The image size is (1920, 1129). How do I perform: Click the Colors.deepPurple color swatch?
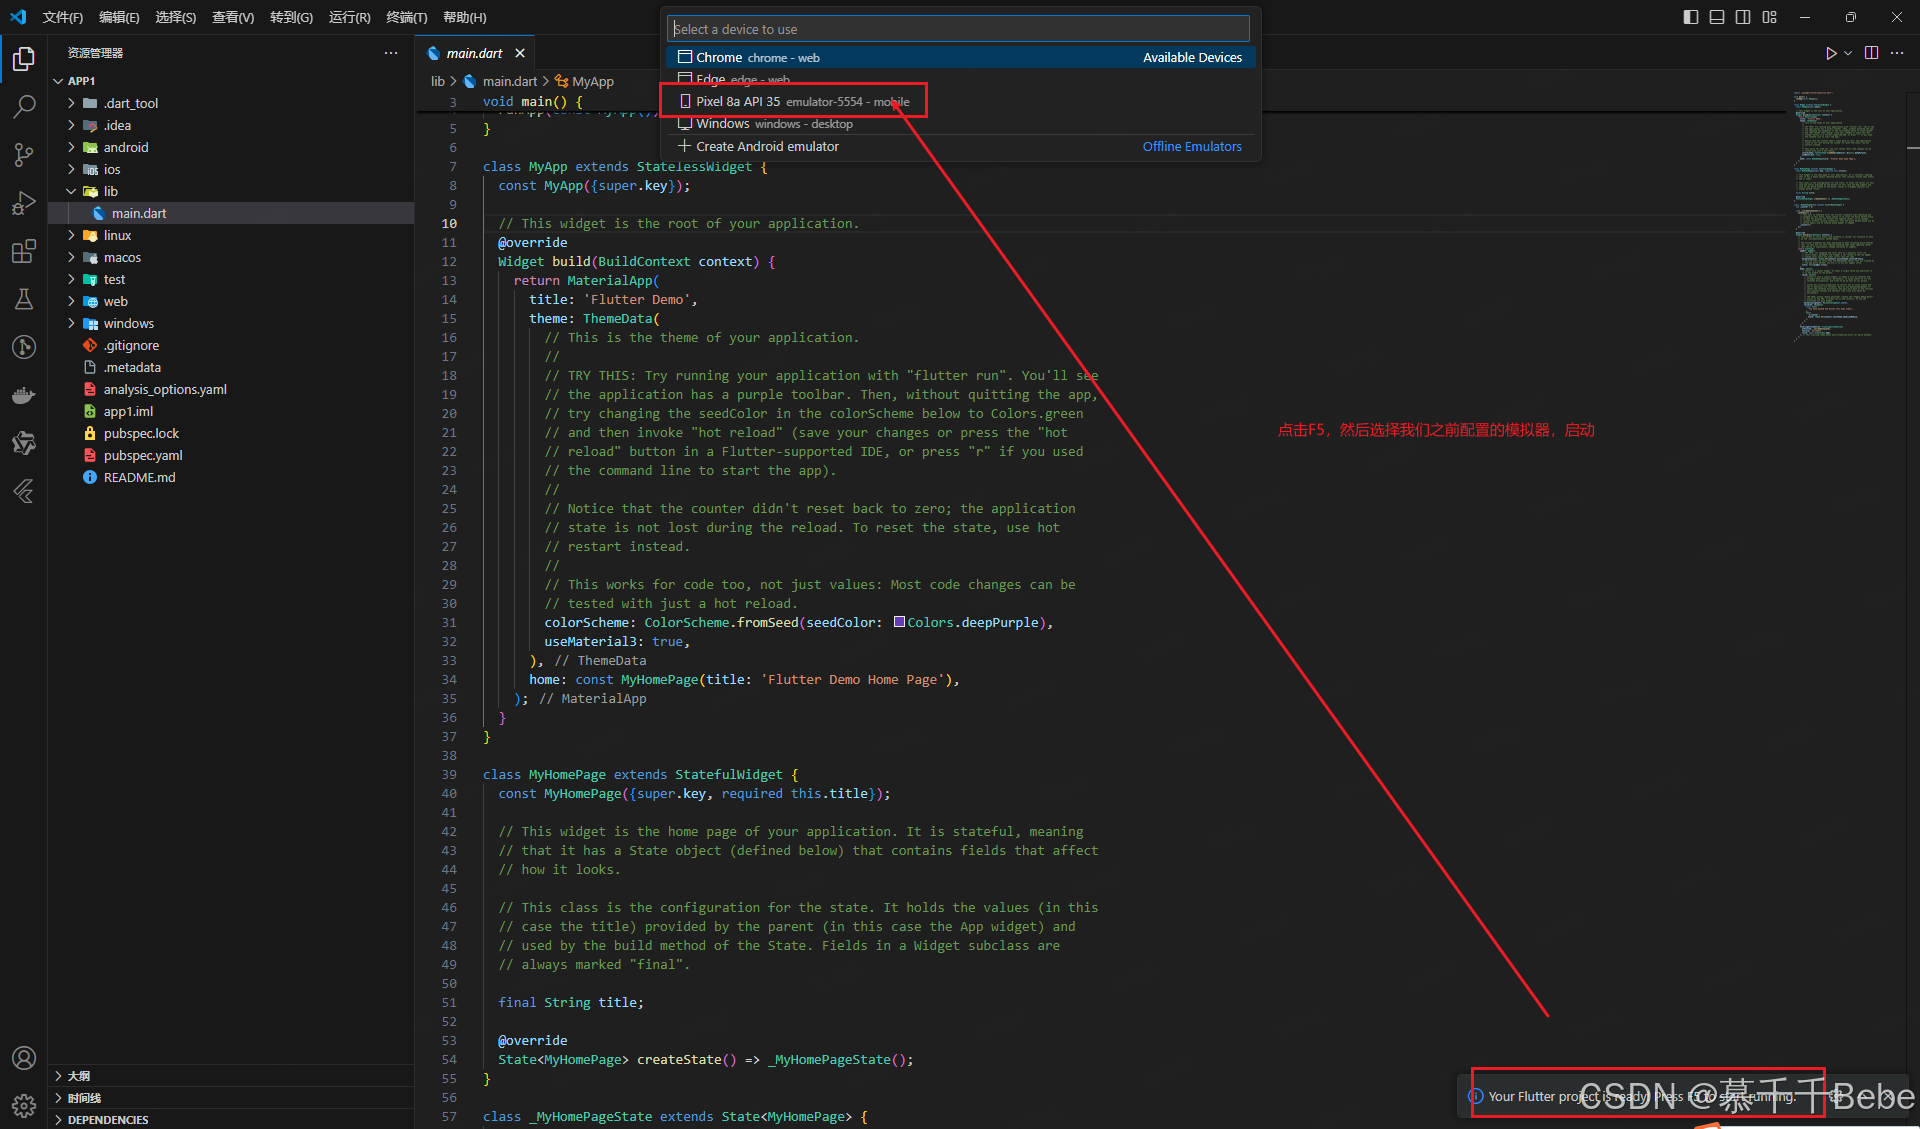899,622
